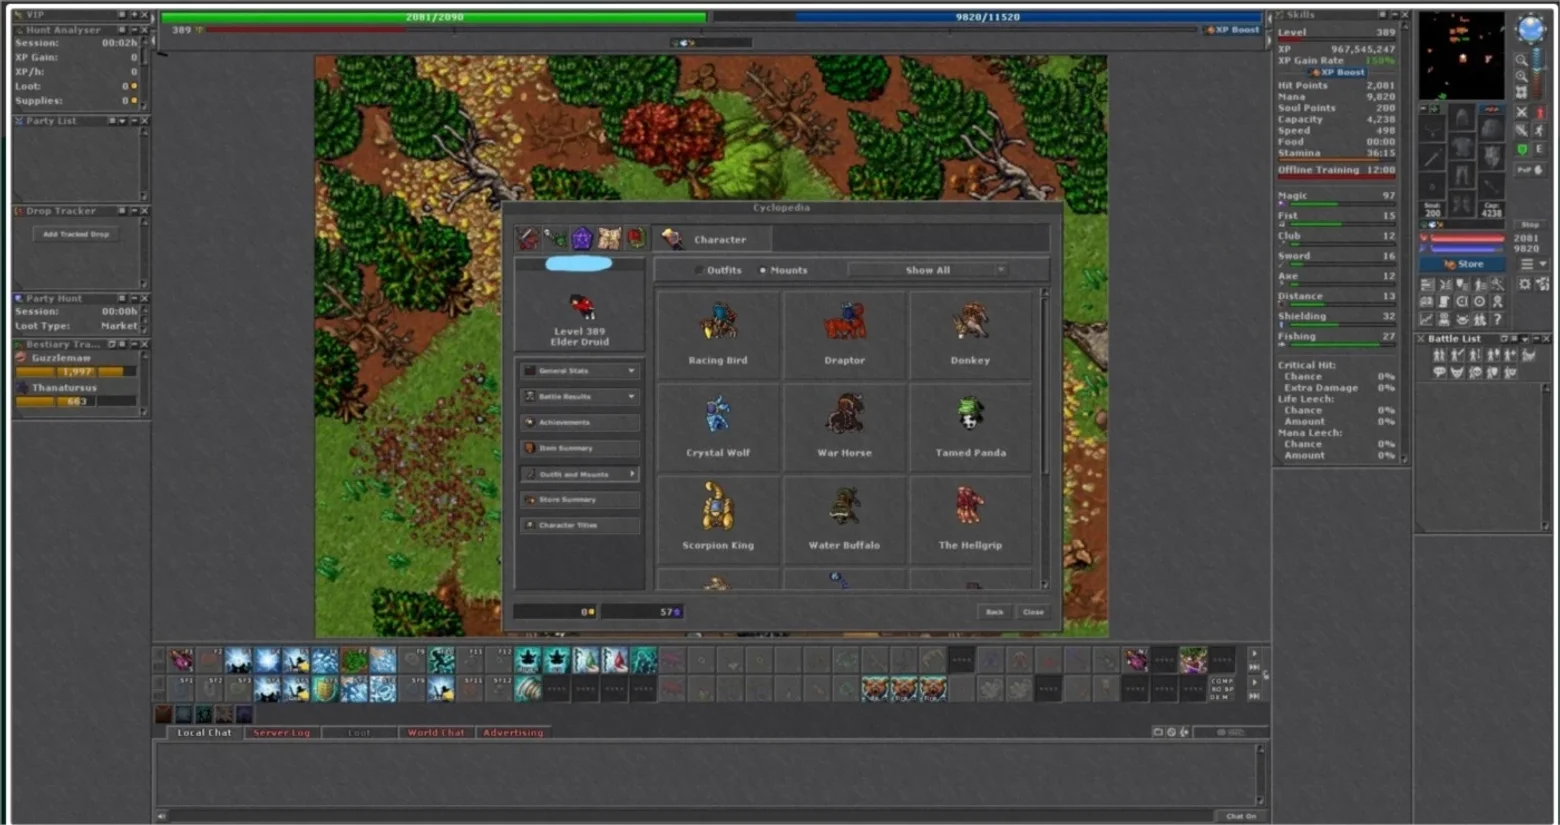1560x825 pixels.
Task: Open the Item Summary section
Action: 580,448
